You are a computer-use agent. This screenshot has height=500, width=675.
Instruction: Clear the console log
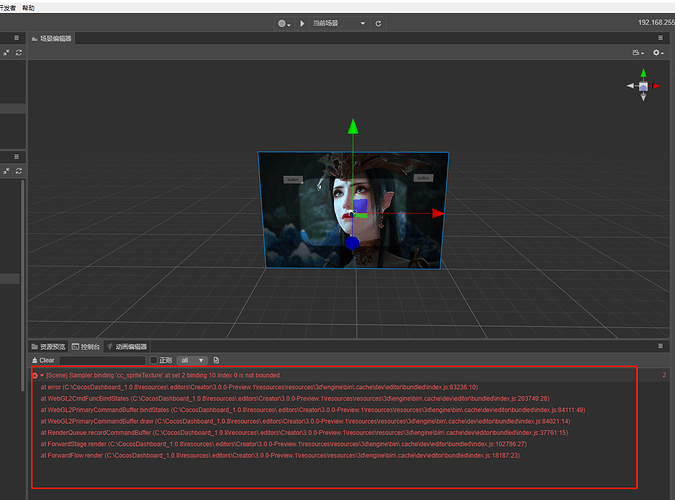43,360
